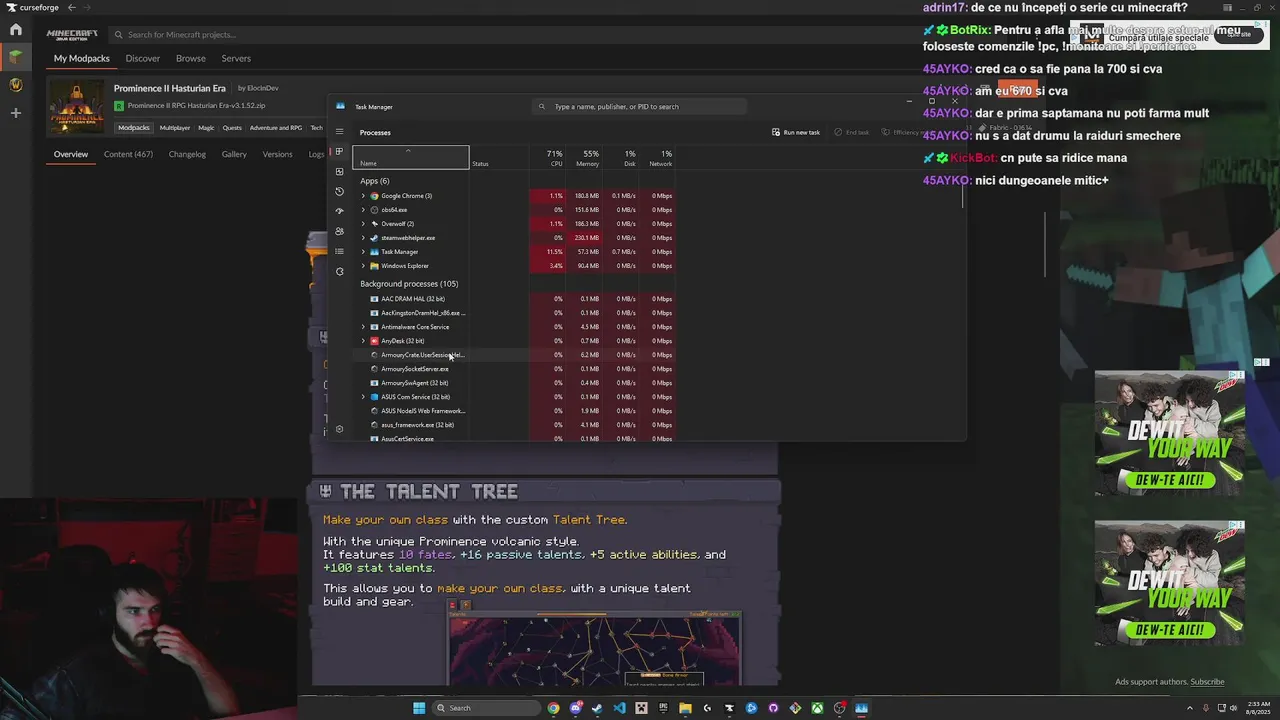Switch to My Modpacks tab

[82, 58]
